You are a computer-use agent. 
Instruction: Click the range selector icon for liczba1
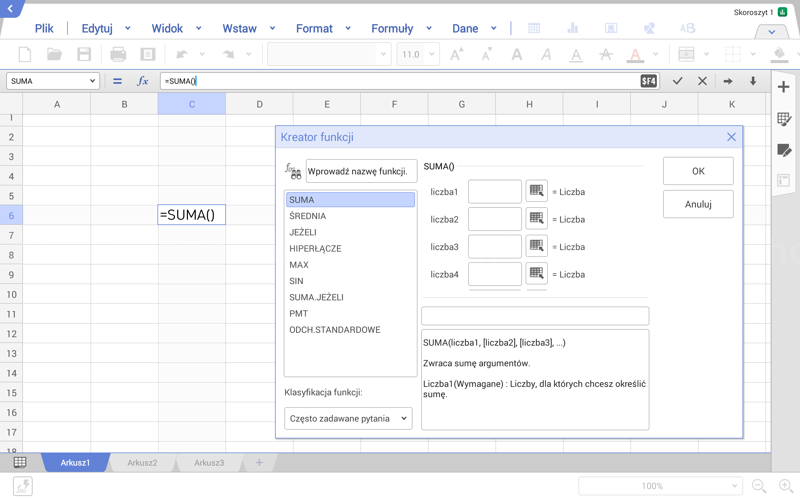click(536, 191)
